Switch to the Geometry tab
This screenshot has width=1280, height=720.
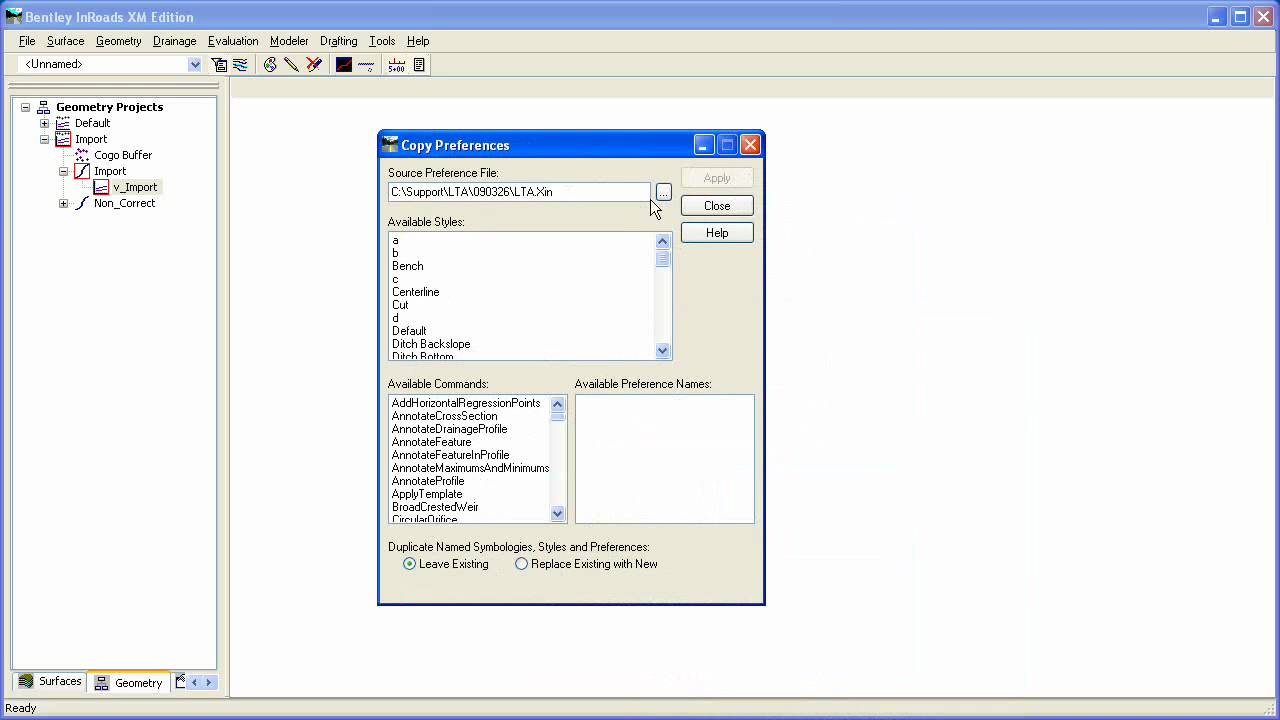tap(128, 683)
